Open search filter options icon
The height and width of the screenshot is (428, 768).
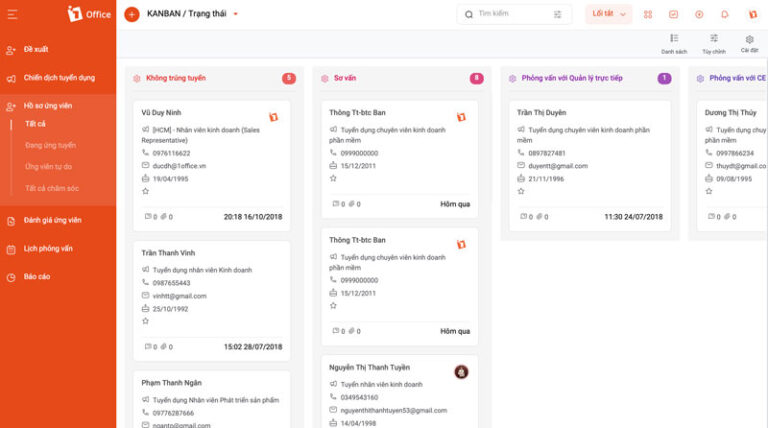point(557,14)
